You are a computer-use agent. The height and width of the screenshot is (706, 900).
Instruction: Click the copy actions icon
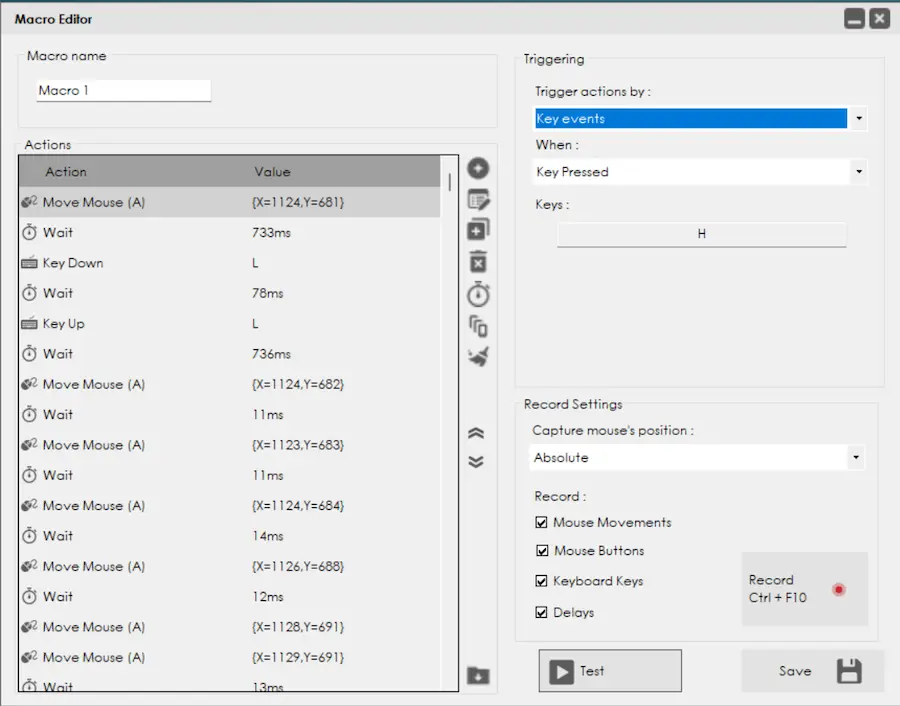tap(478, 325)
